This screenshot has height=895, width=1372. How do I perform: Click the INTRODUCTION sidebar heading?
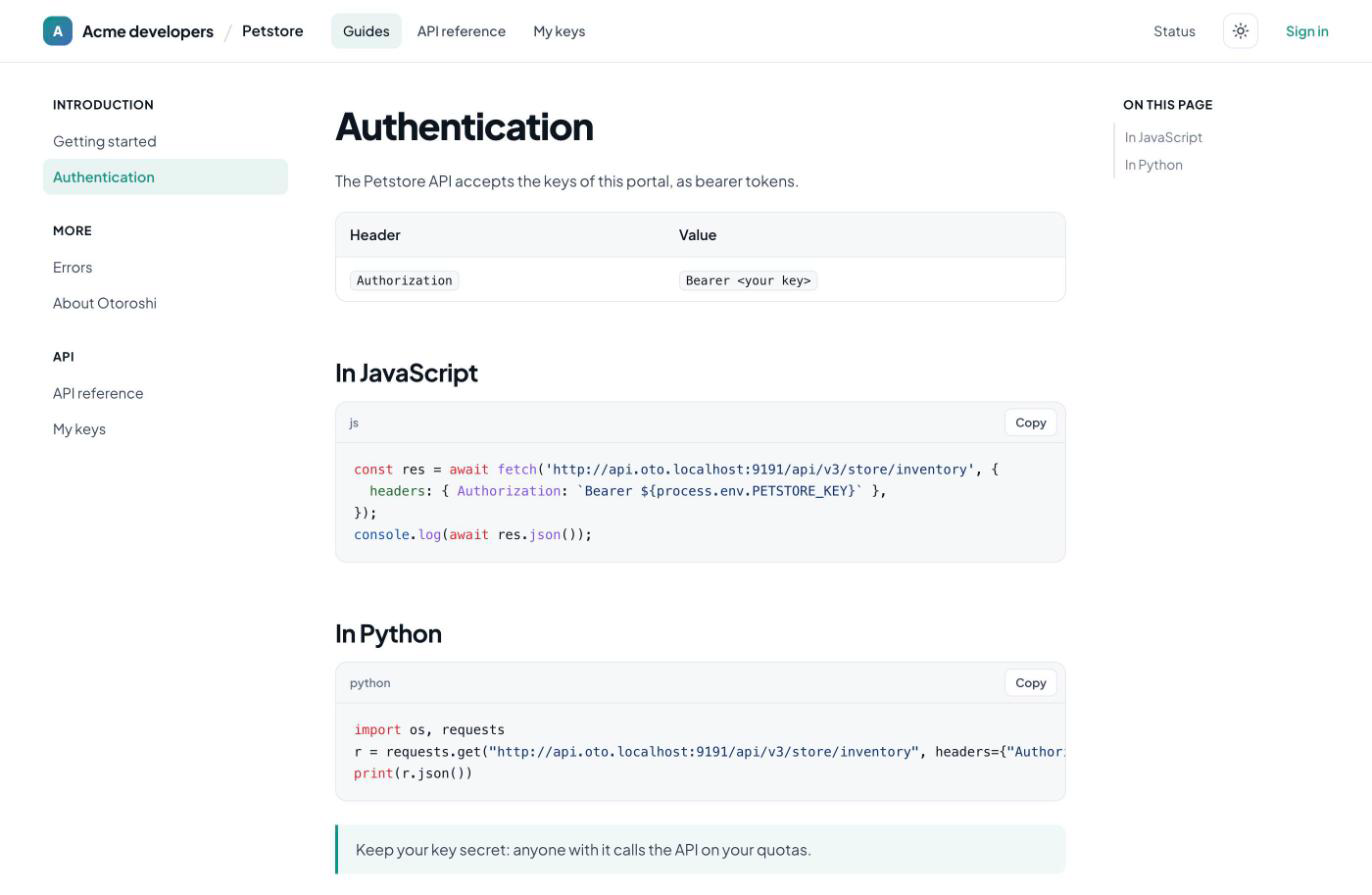[103, 105]
